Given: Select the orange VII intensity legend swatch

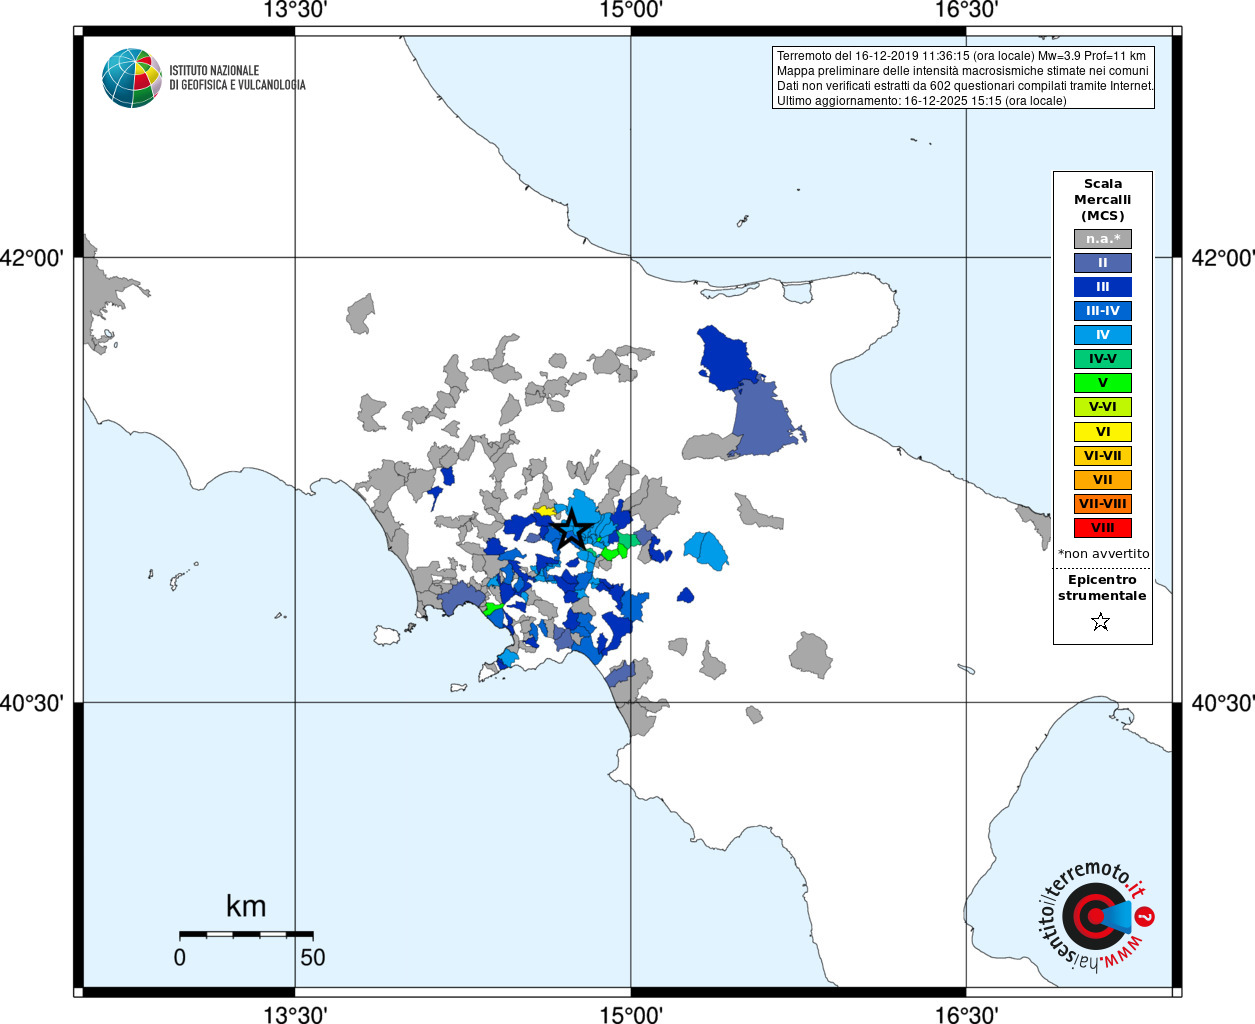Looking at the screenshot, I should pyautogui.click(x=1103, y=480).
